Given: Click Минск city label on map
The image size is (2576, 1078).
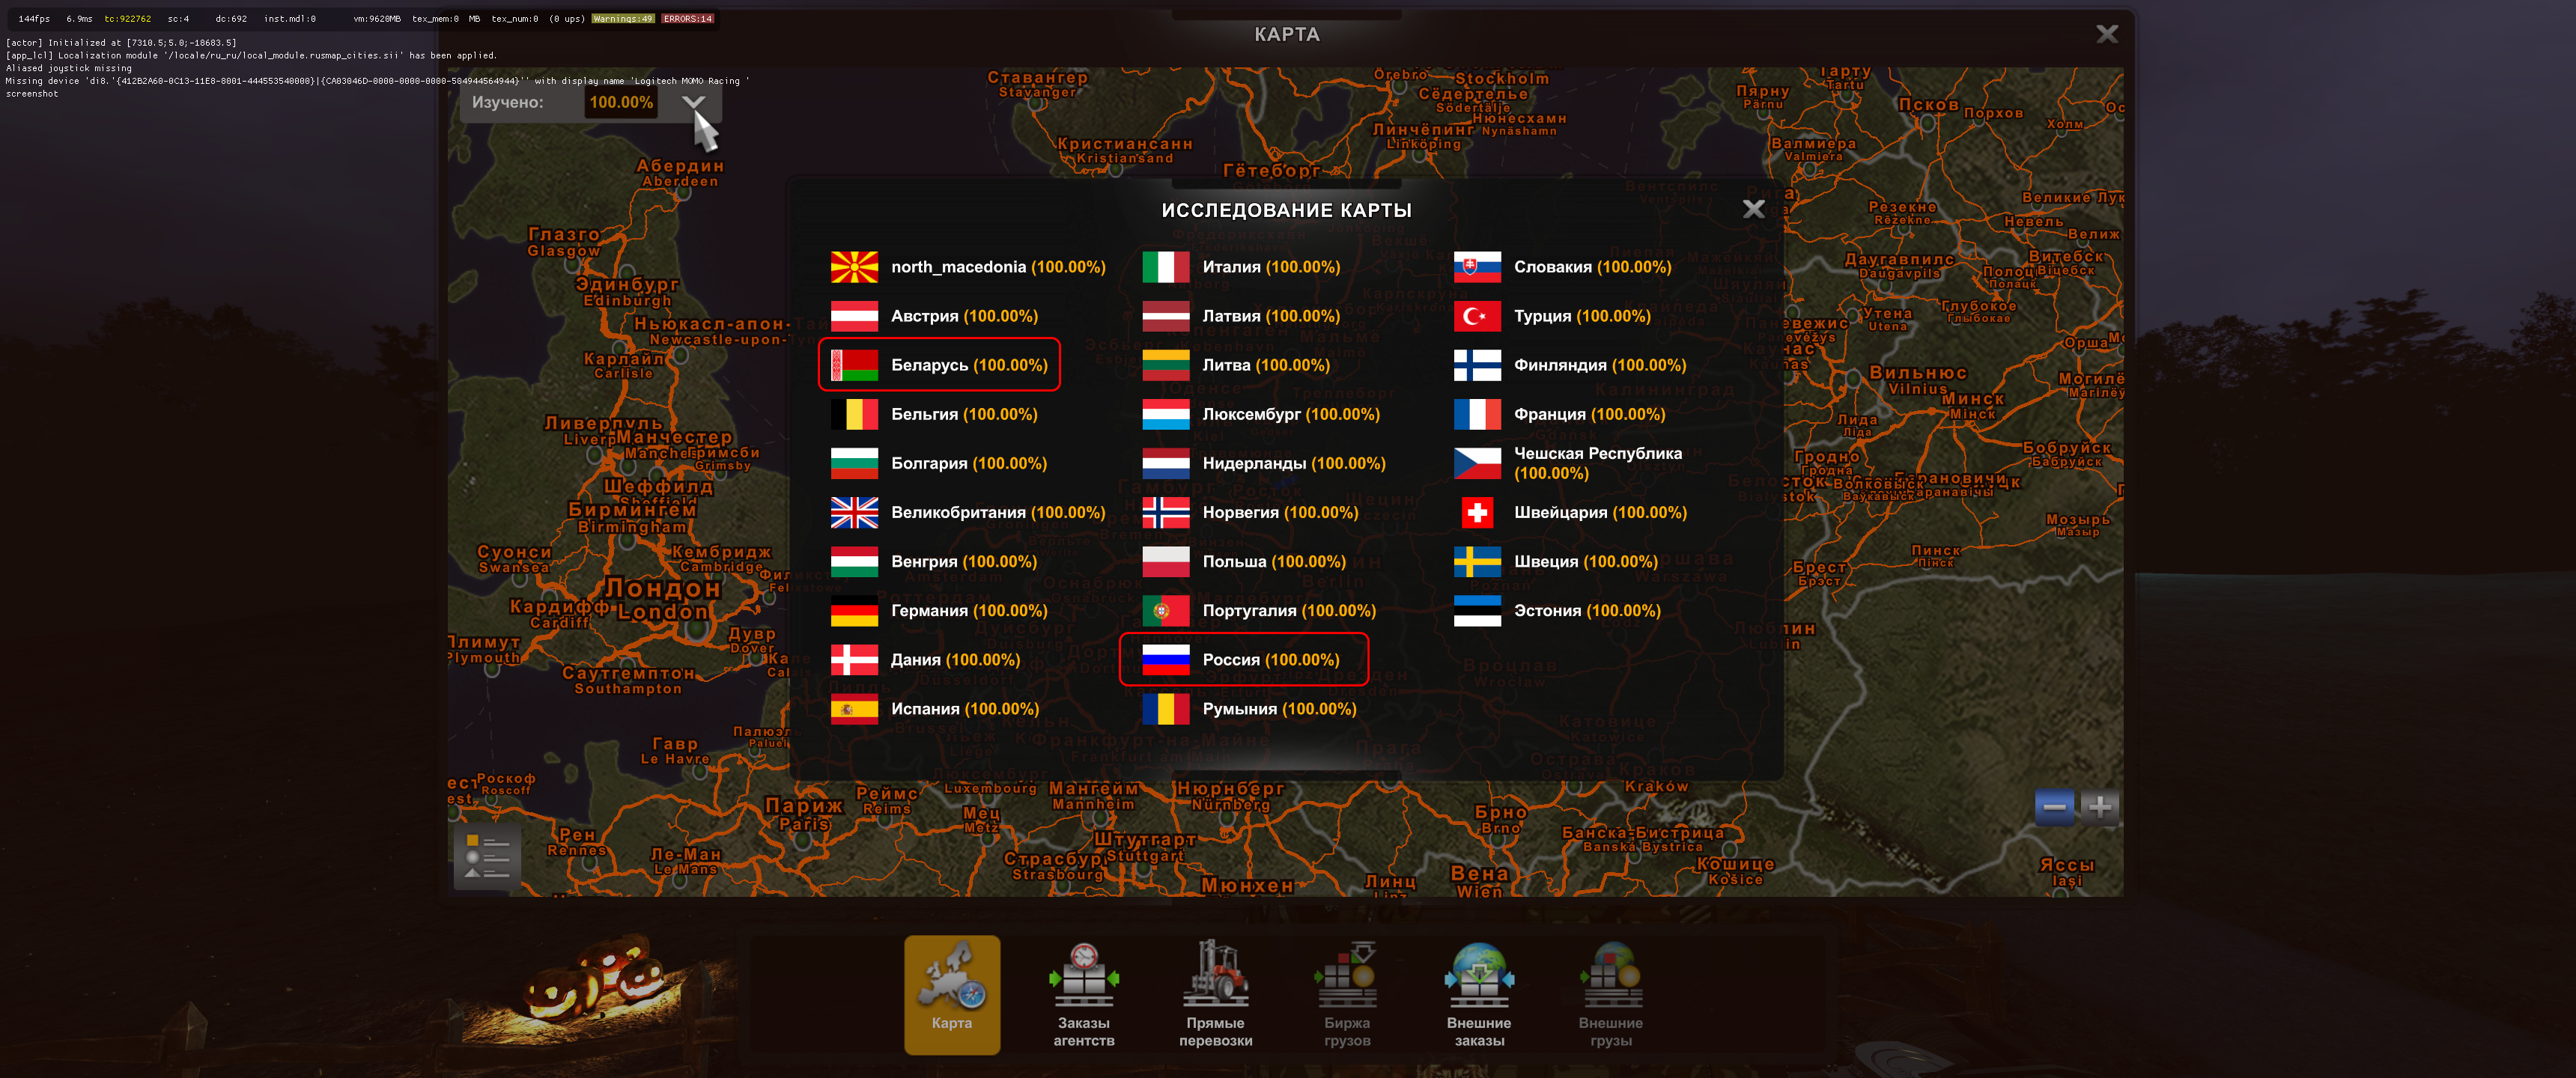Looking at the screenshot, I should pyautogui.click(x=1973, y=398).
